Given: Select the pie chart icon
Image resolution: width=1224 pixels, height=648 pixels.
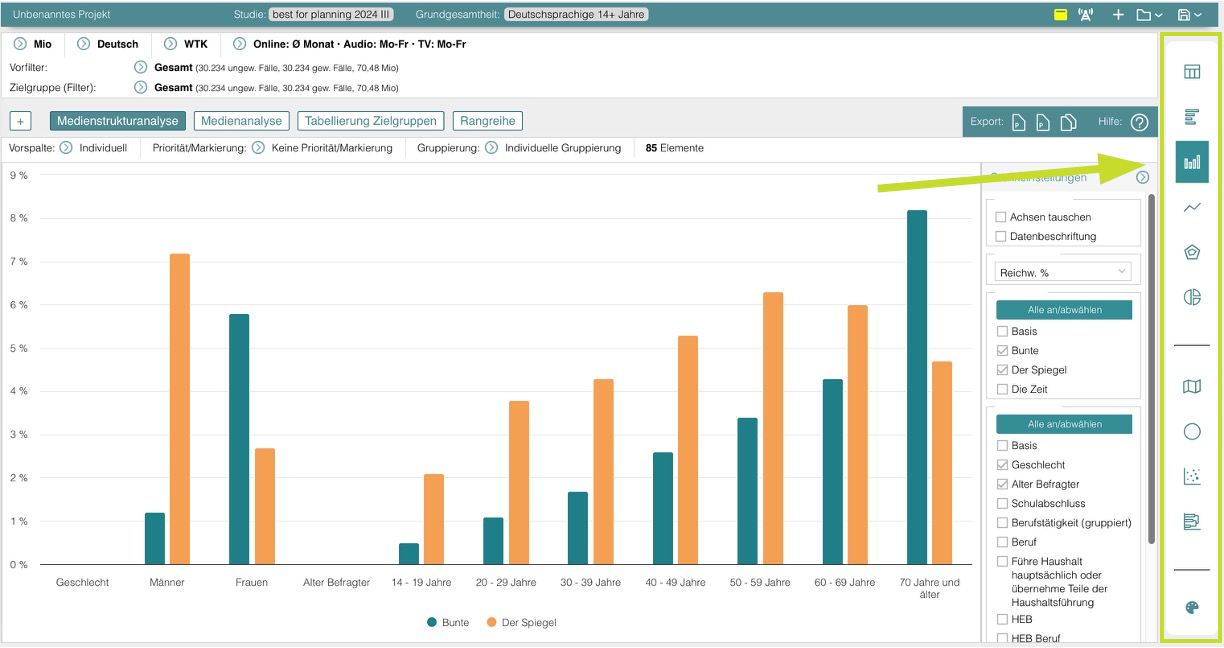Looking at the screenshot, I should click(x=1192, y=297).
